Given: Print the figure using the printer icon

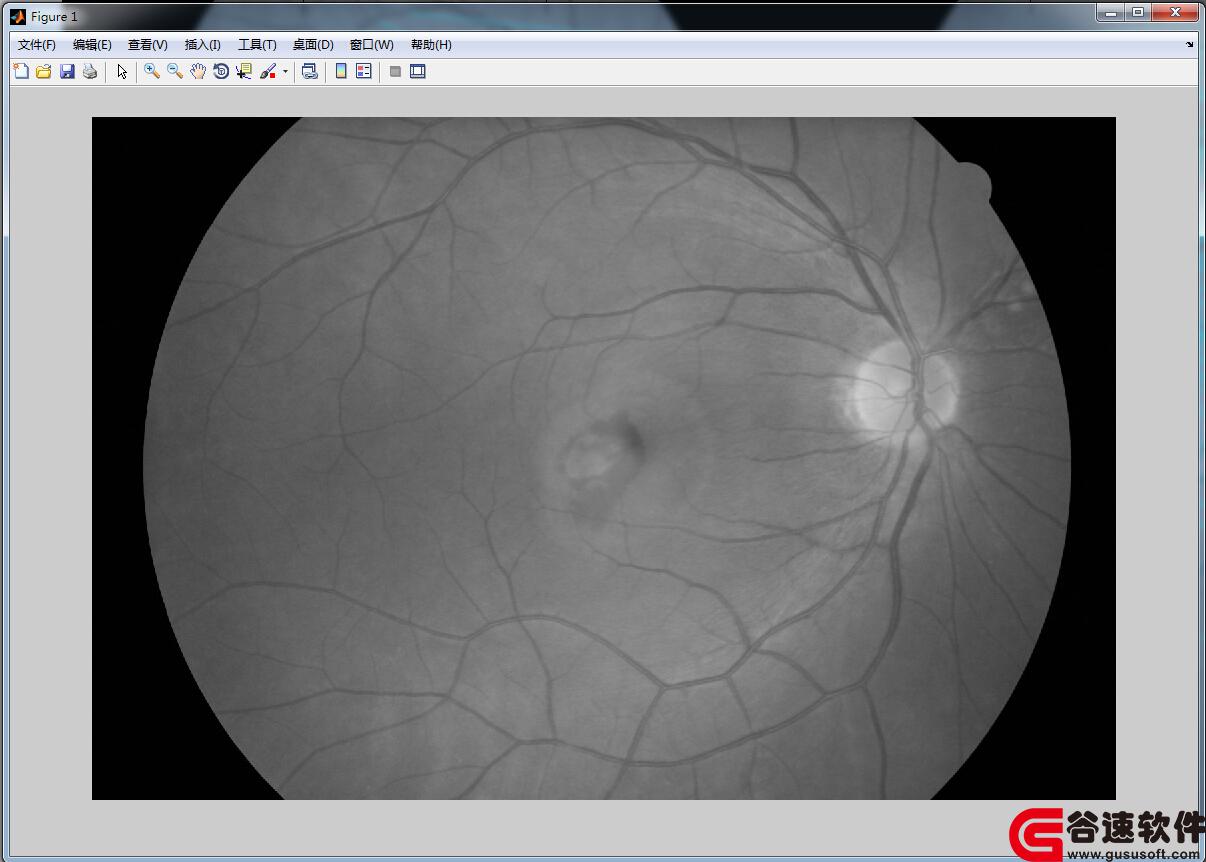Looking at the screenshot, I should pyautogui.click(x=90, y=71).
